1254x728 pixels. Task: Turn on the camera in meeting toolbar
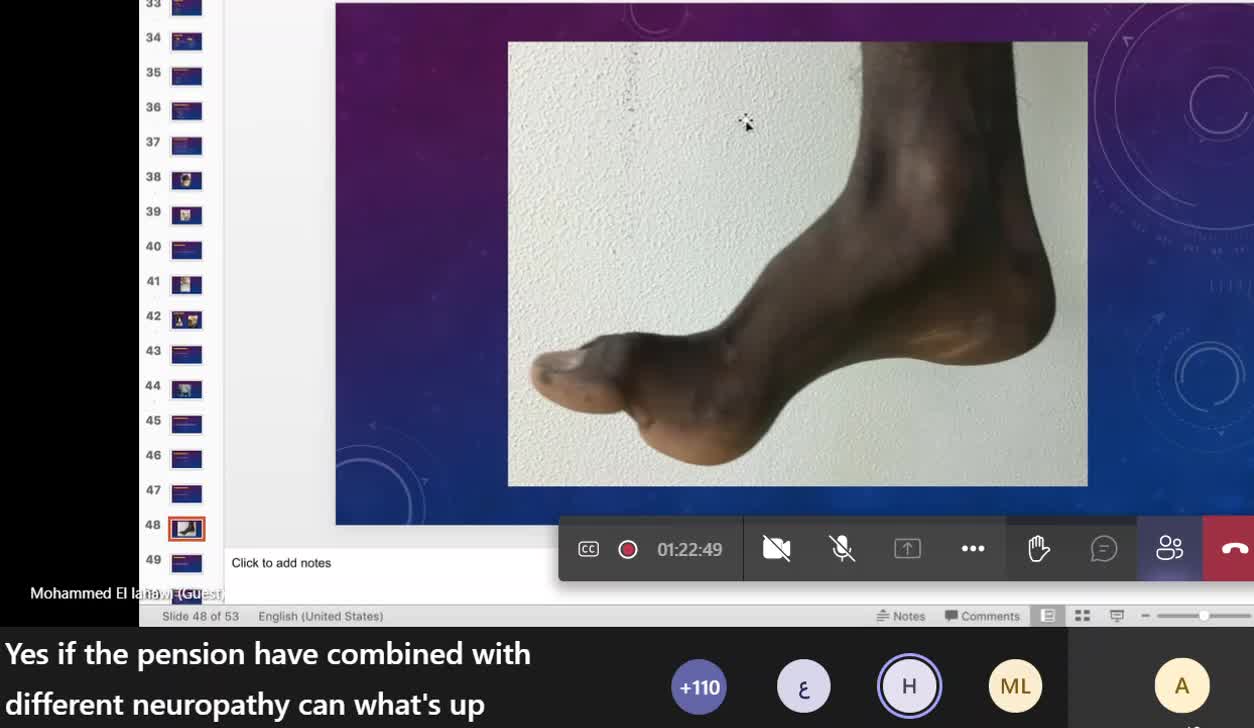(777, 548)
